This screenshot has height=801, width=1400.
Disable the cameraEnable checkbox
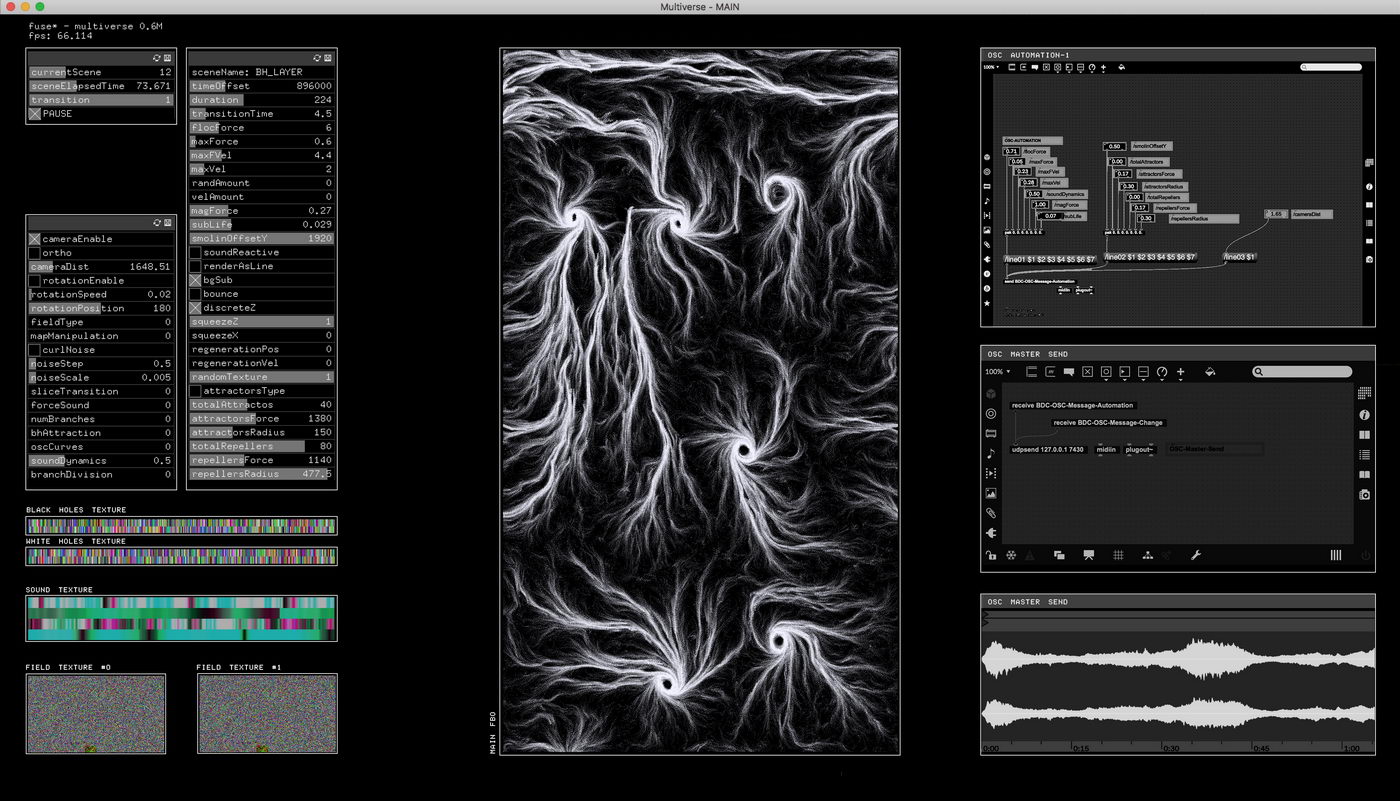tap(35, 239)
